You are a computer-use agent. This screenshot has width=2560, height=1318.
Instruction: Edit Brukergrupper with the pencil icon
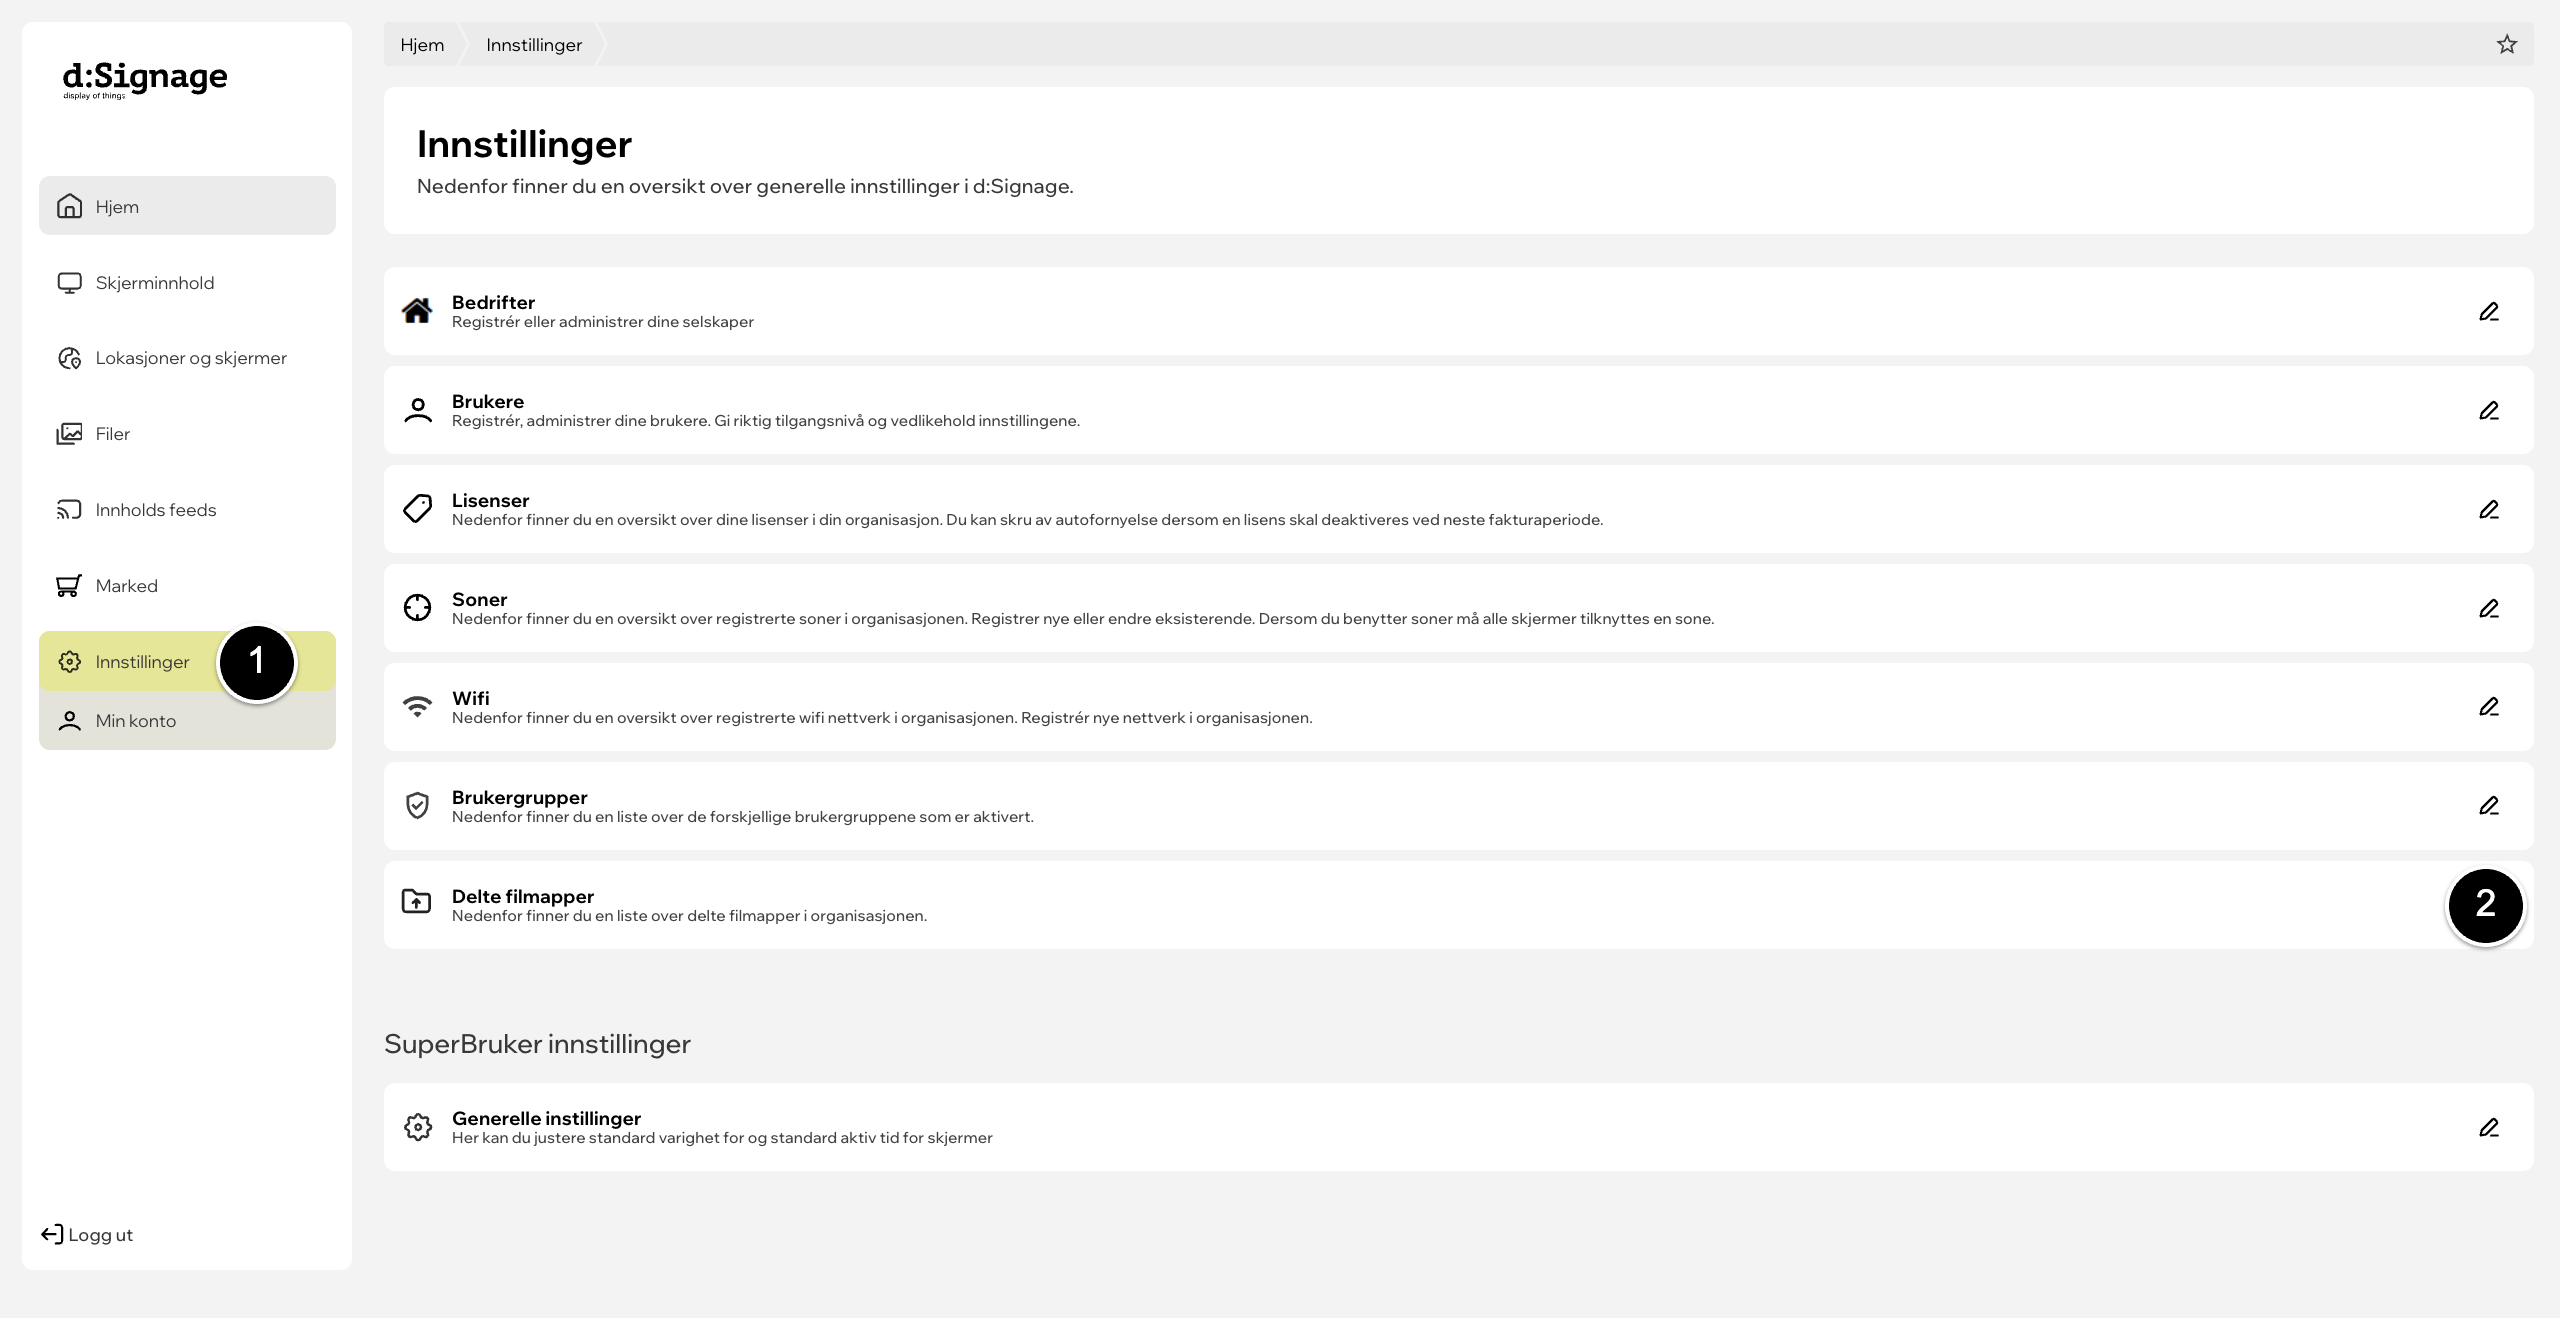[2489, 806]
